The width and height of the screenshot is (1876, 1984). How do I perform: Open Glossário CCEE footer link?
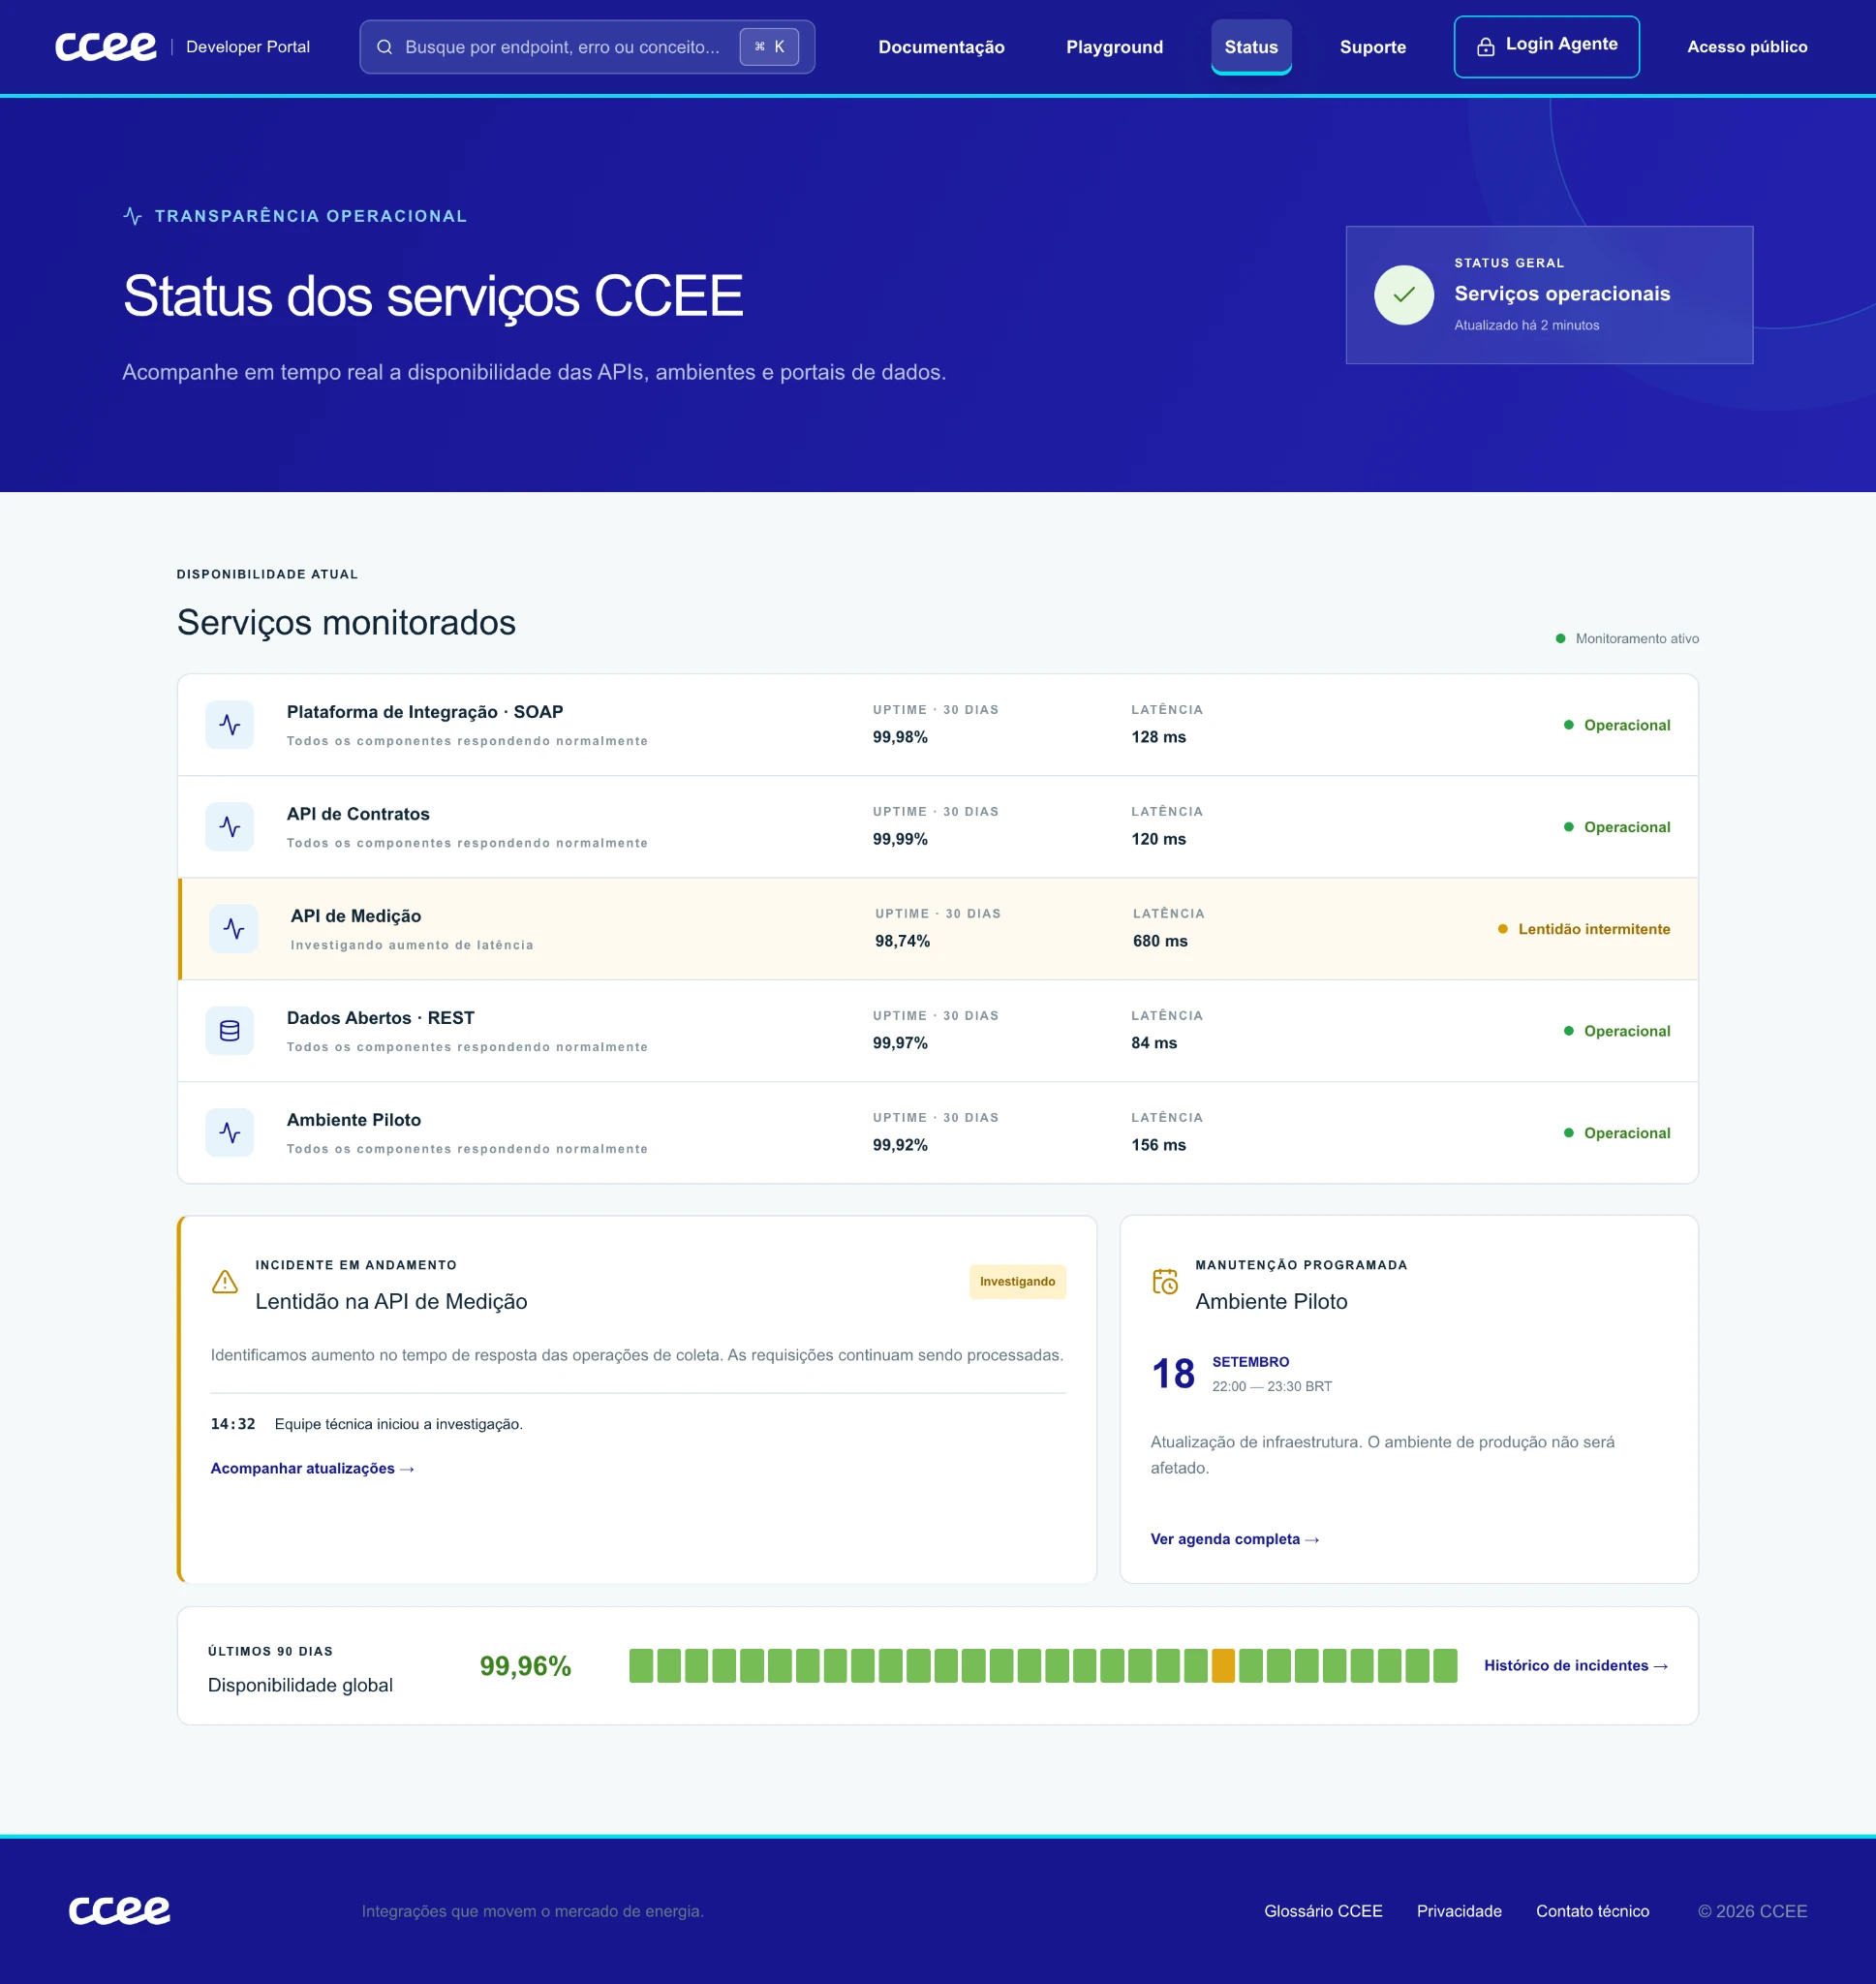(1323, 1911)
